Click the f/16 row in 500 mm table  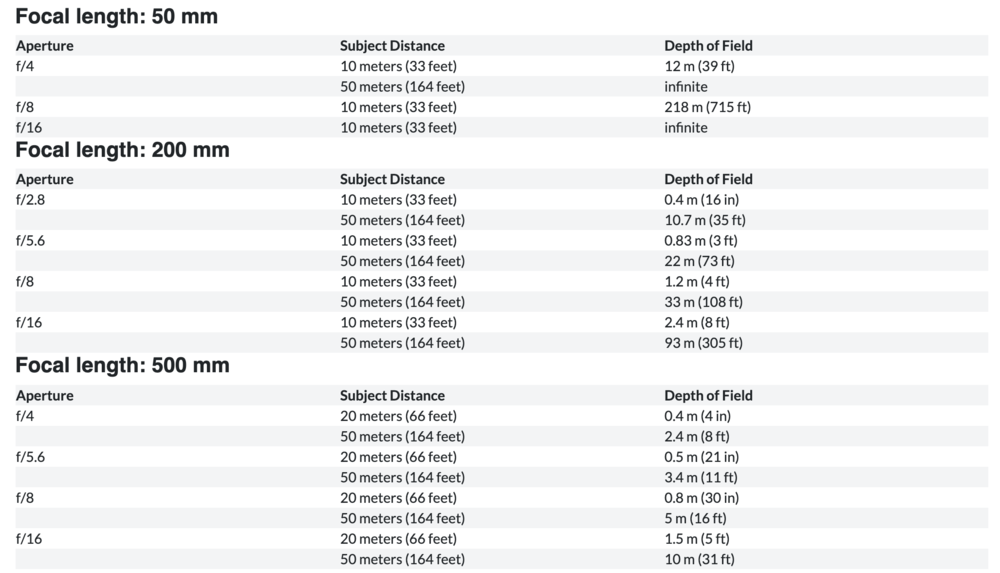(501, 539)
